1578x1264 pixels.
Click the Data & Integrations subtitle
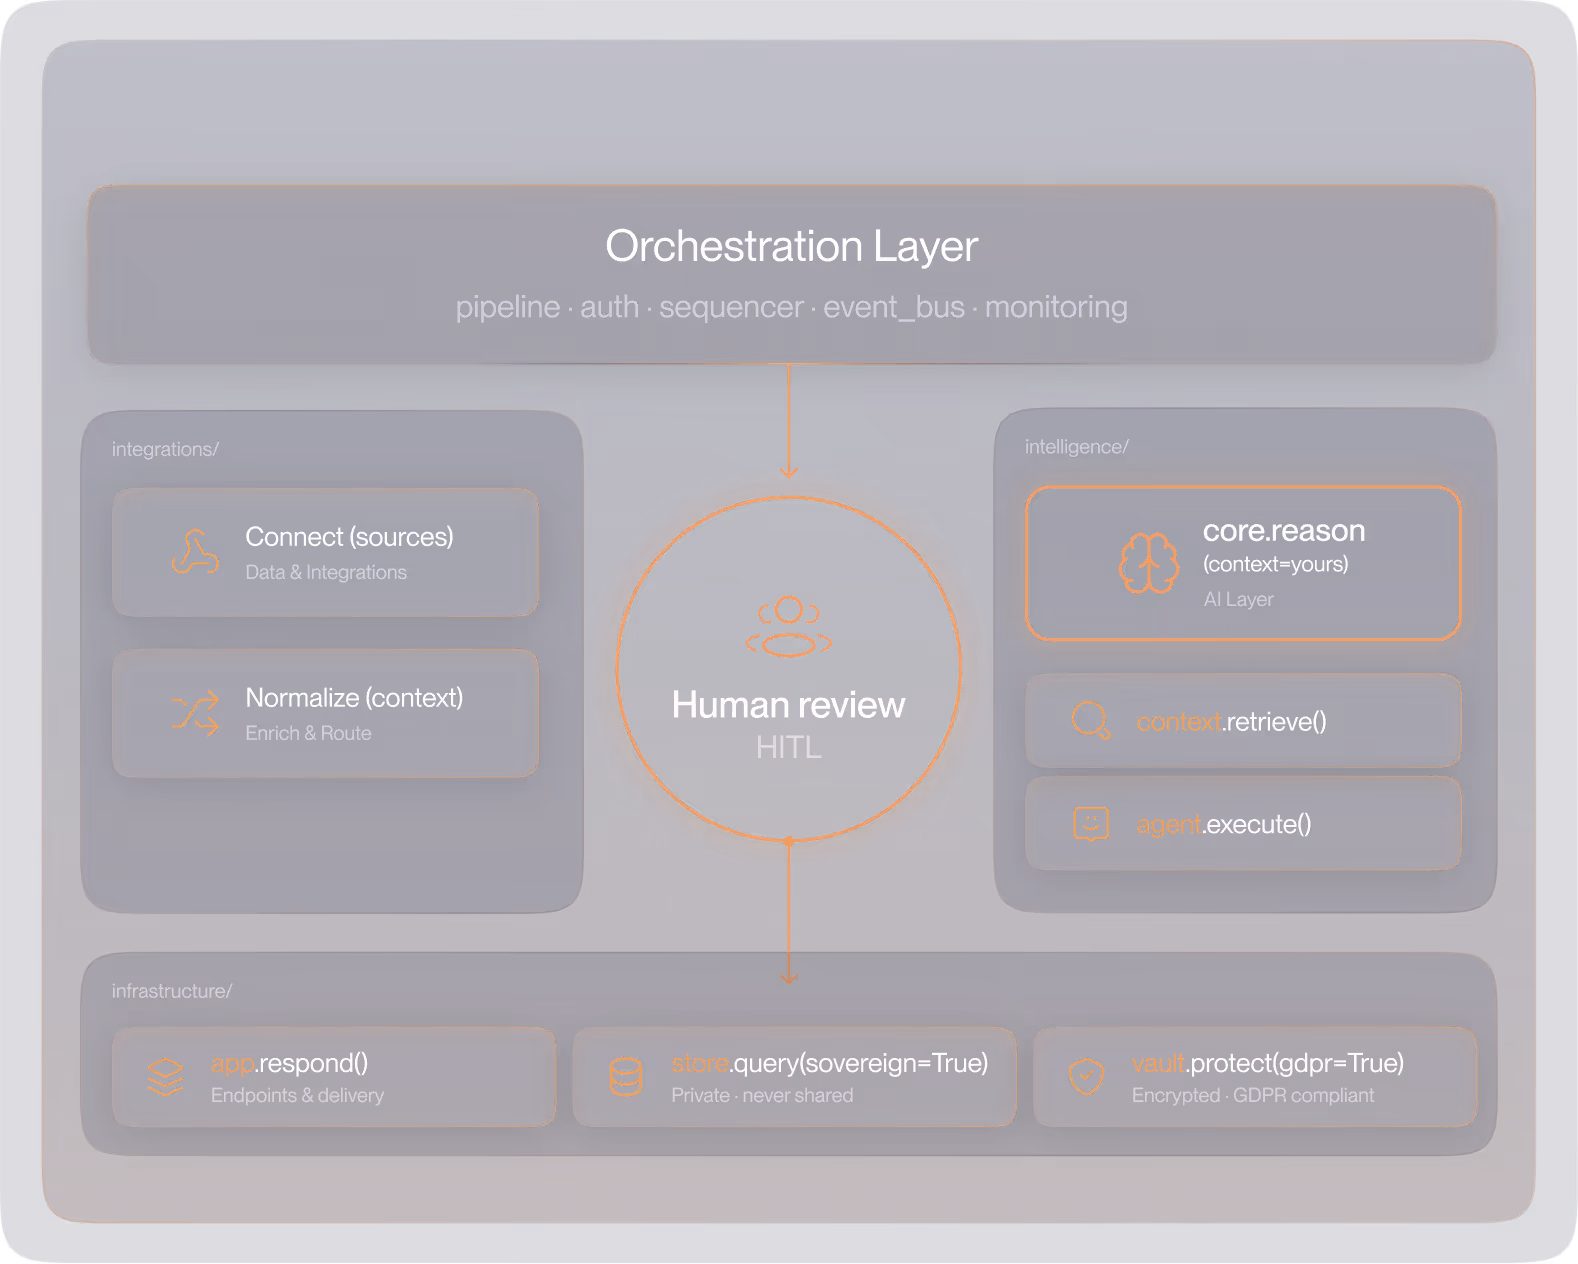pos(326,572)
